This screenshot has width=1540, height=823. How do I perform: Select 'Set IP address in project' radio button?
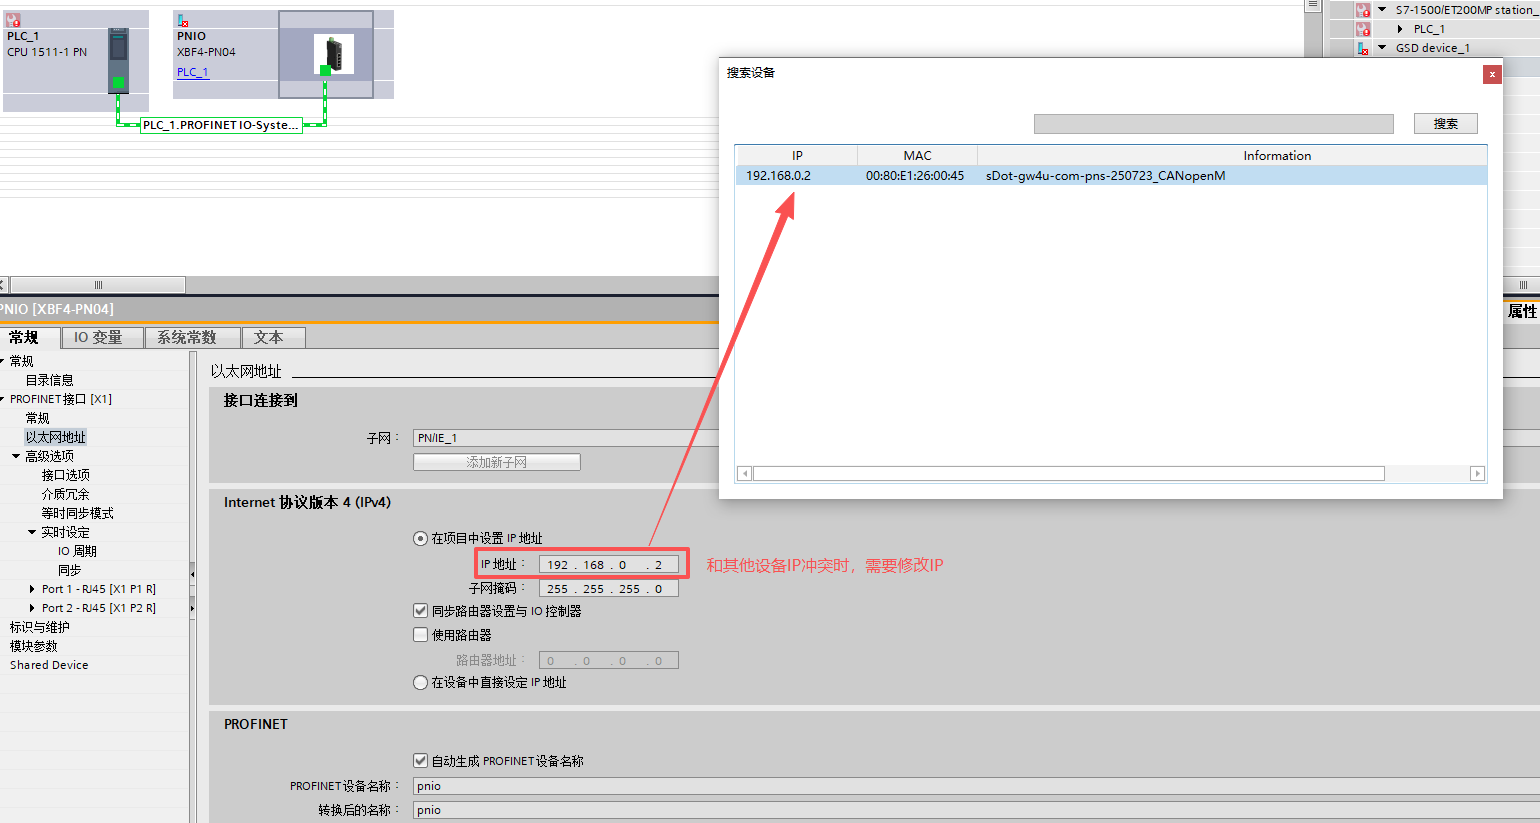click(421, 538)
